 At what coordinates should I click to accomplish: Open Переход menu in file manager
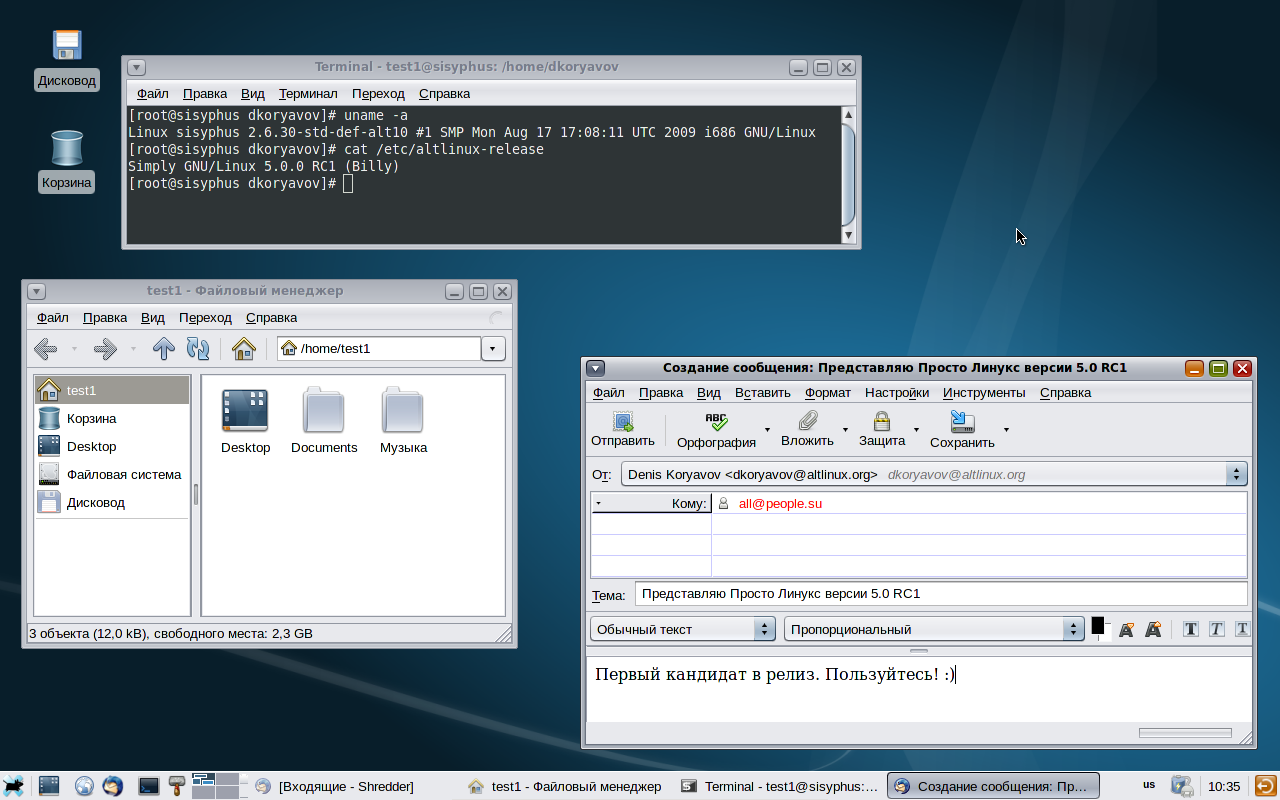pos(205,318)
